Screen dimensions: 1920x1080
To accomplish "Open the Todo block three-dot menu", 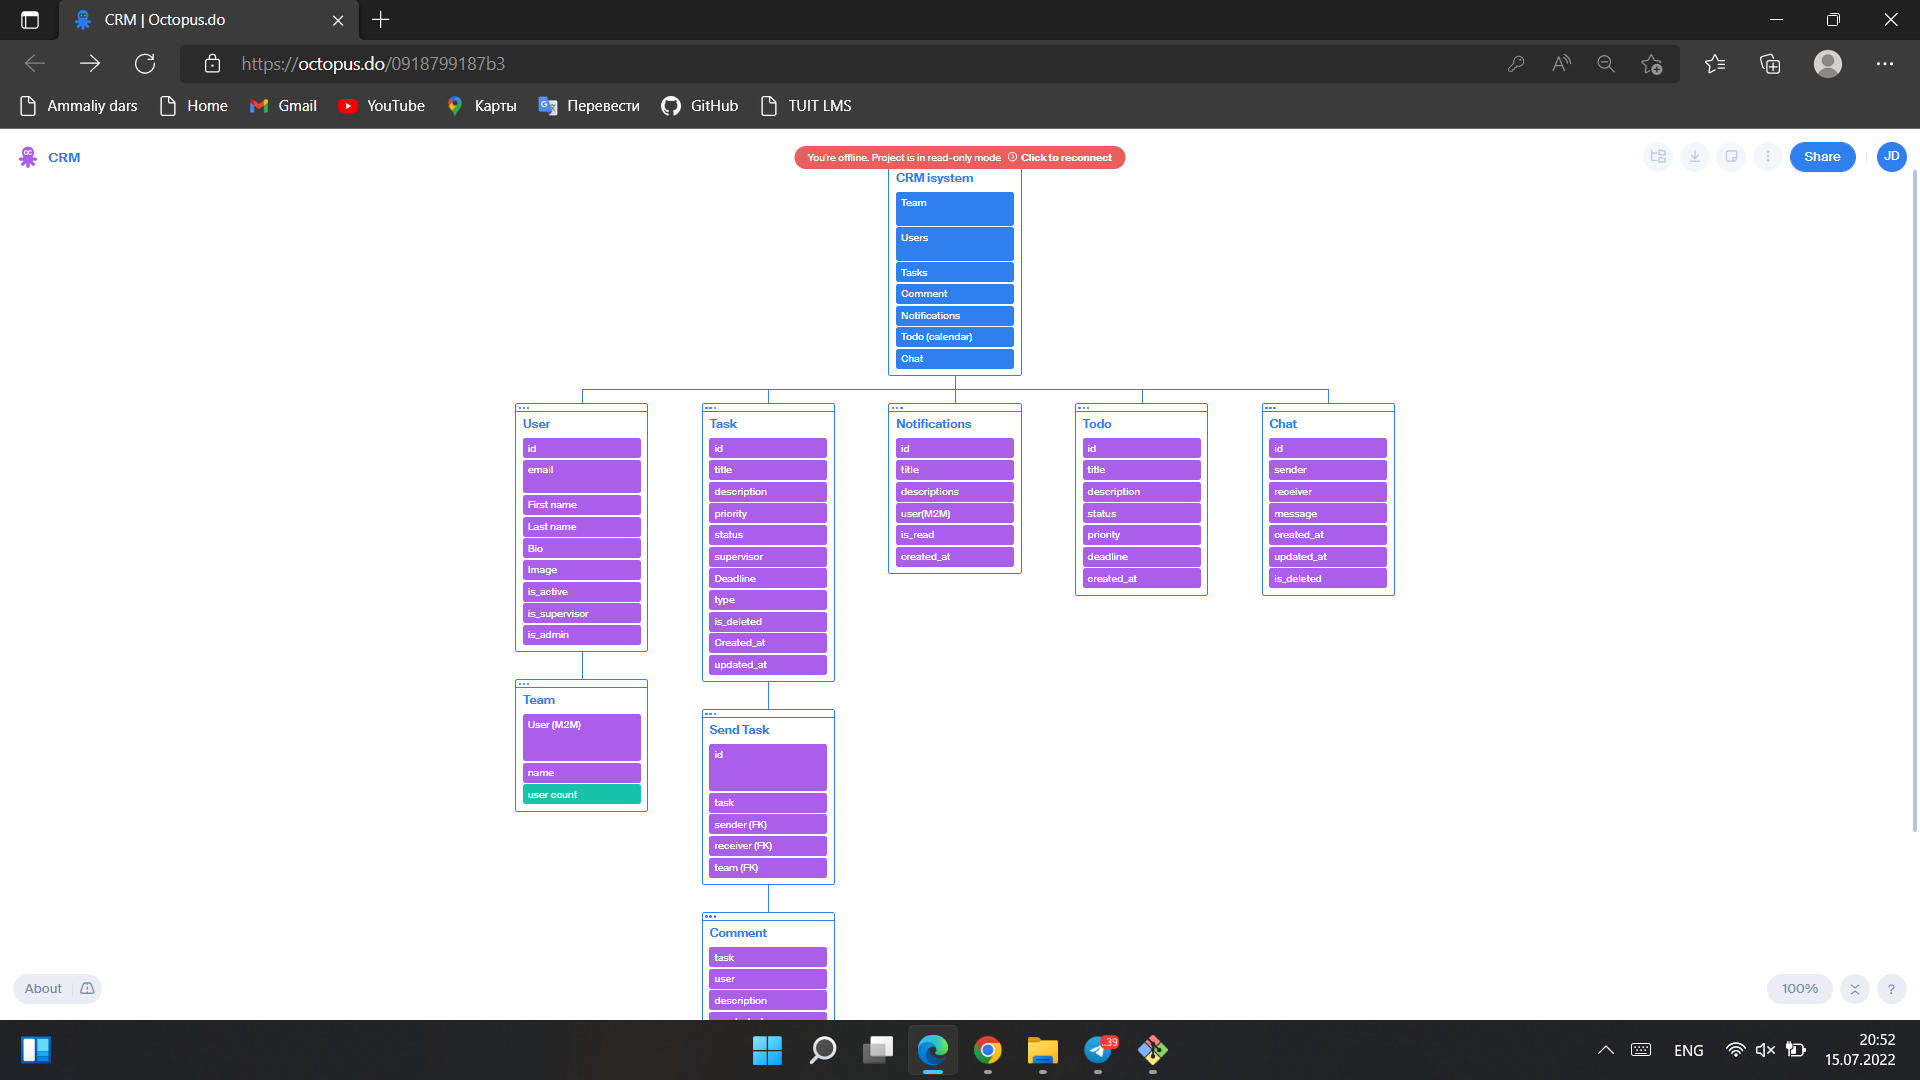I will [x=1084, y=408].
